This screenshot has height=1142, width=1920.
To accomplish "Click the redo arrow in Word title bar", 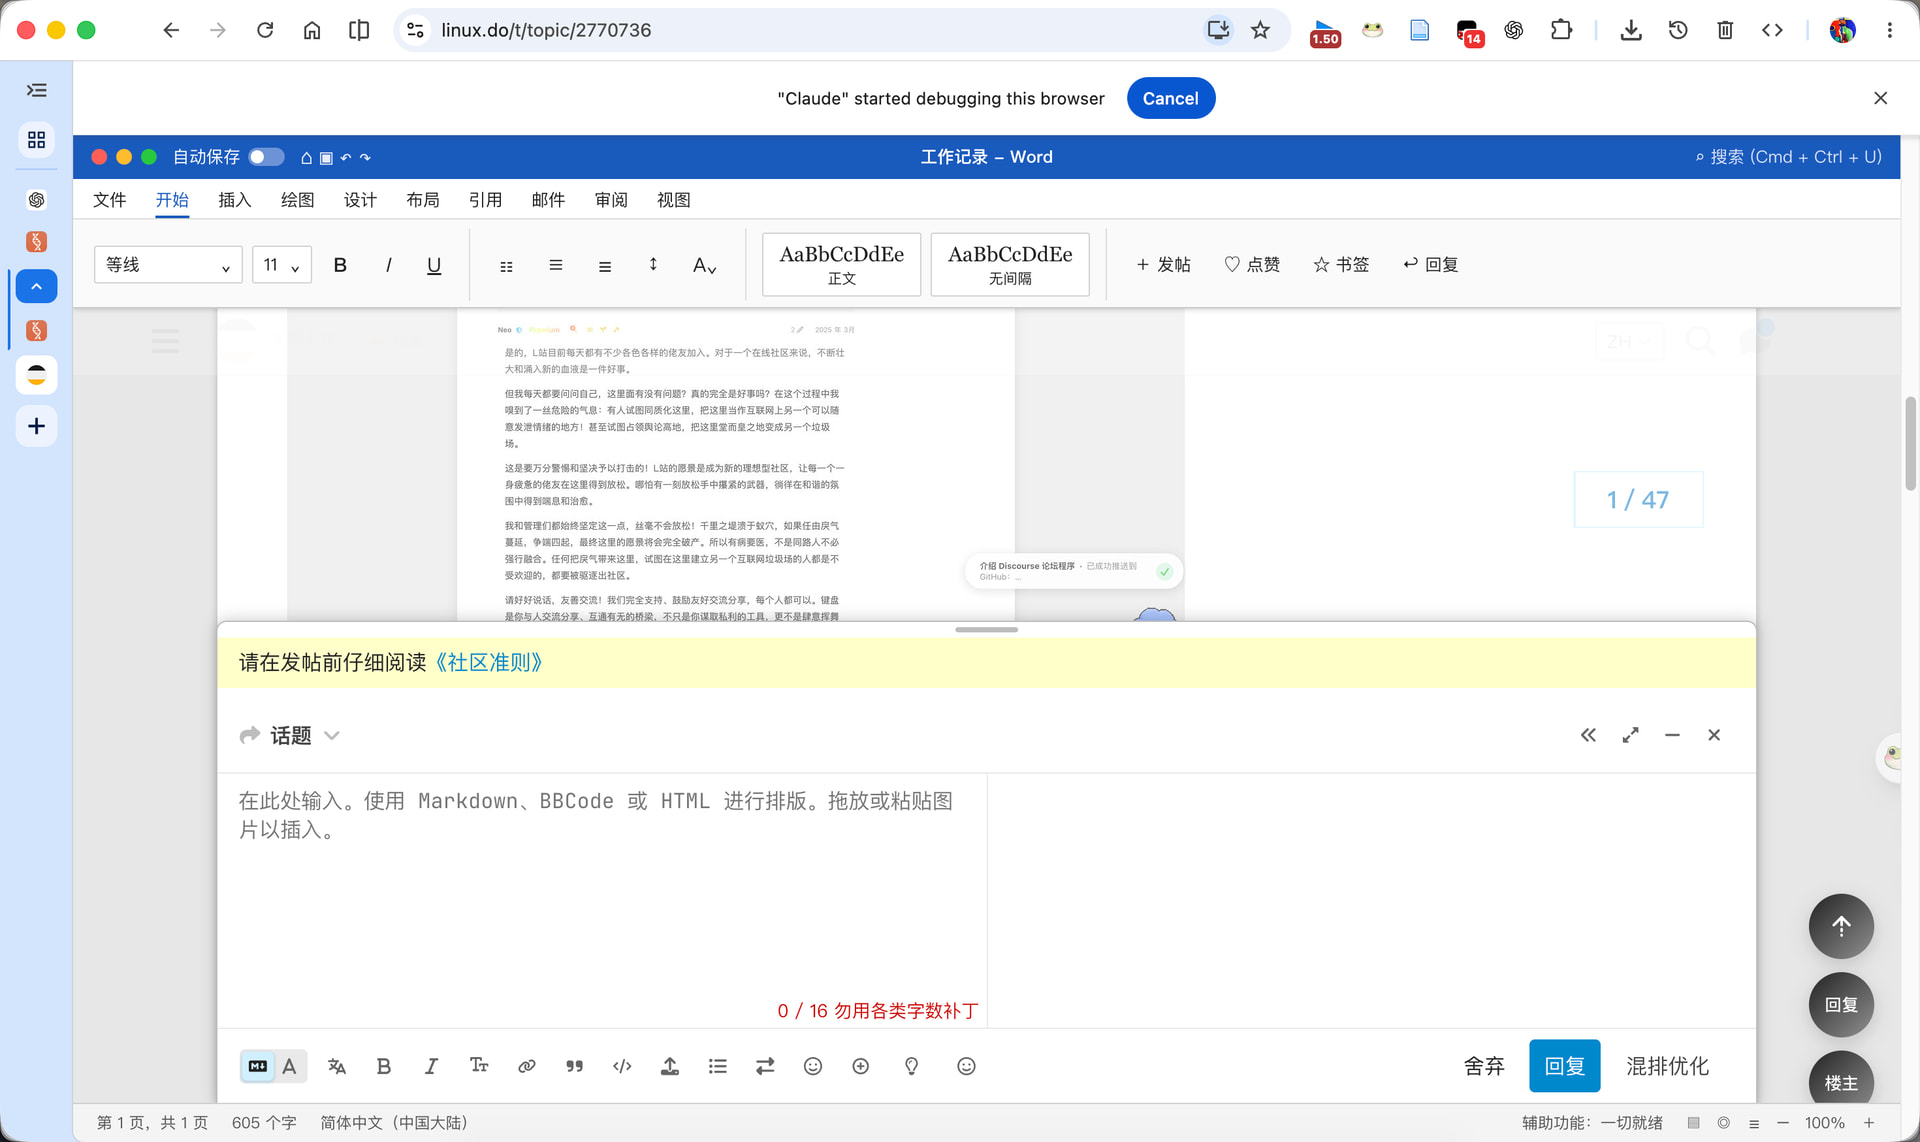I will 365,158.
